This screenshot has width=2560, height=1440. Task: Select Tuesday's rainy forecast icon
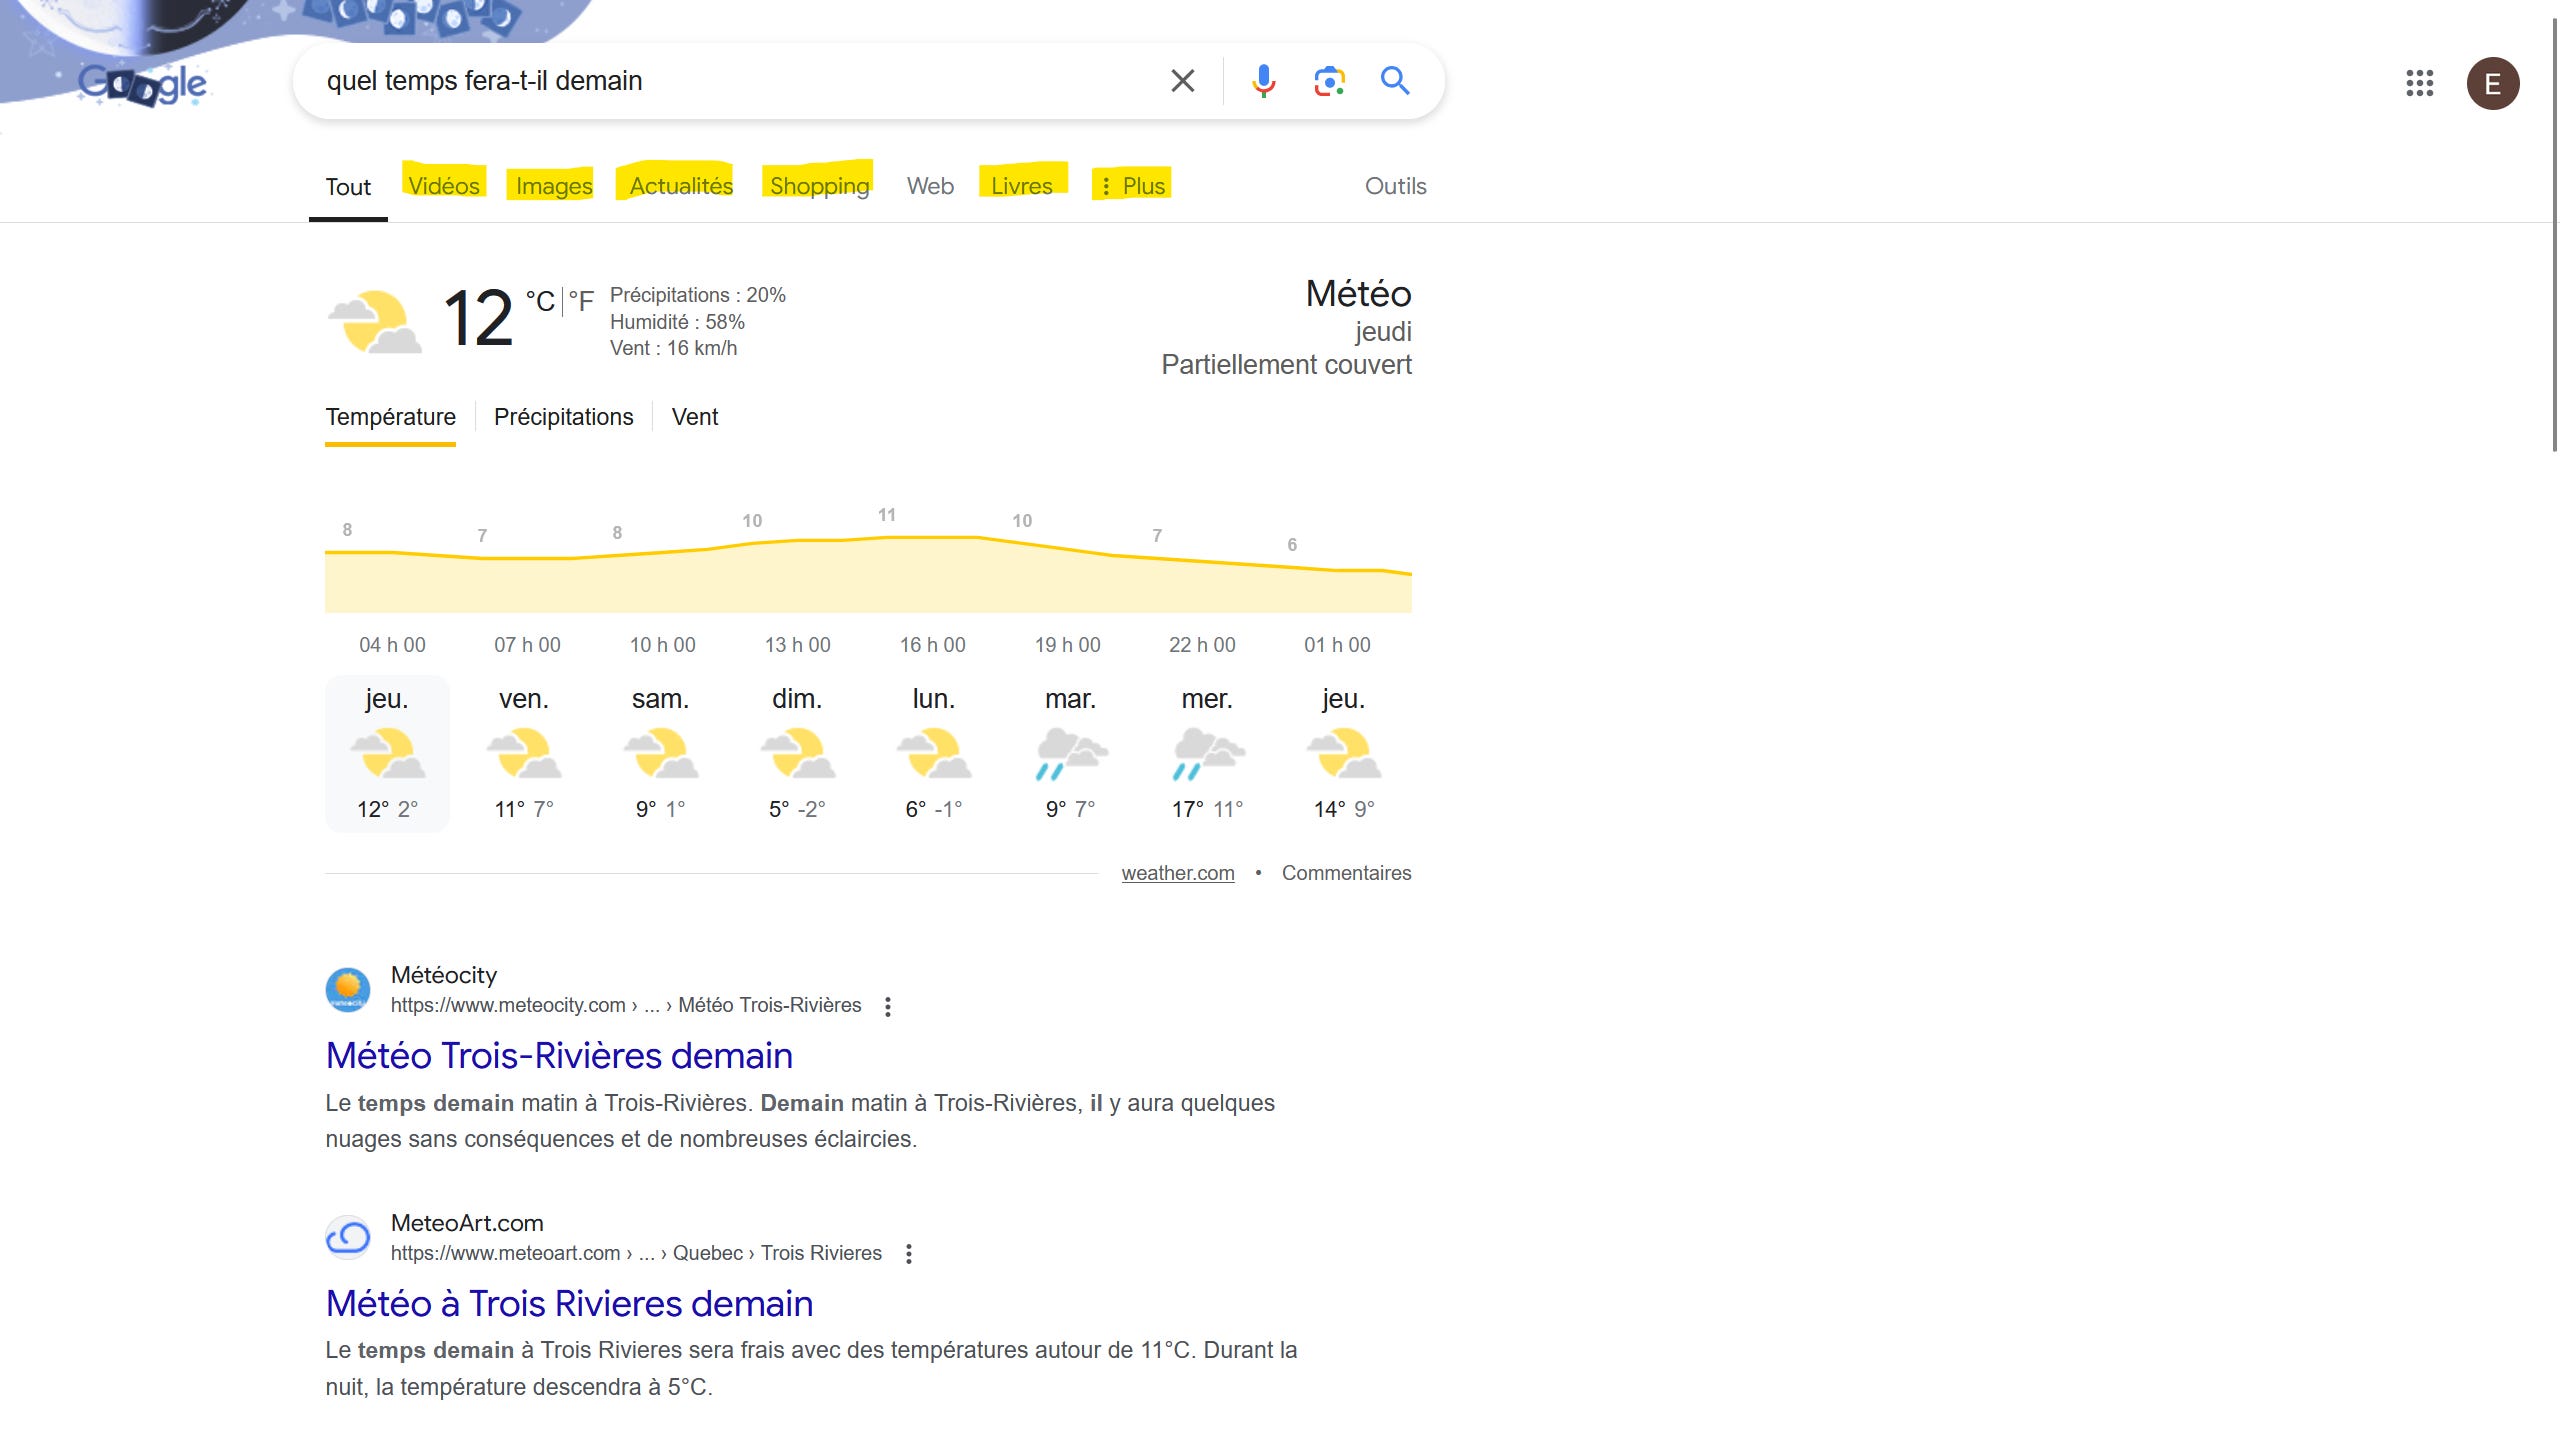point(1070,754)
